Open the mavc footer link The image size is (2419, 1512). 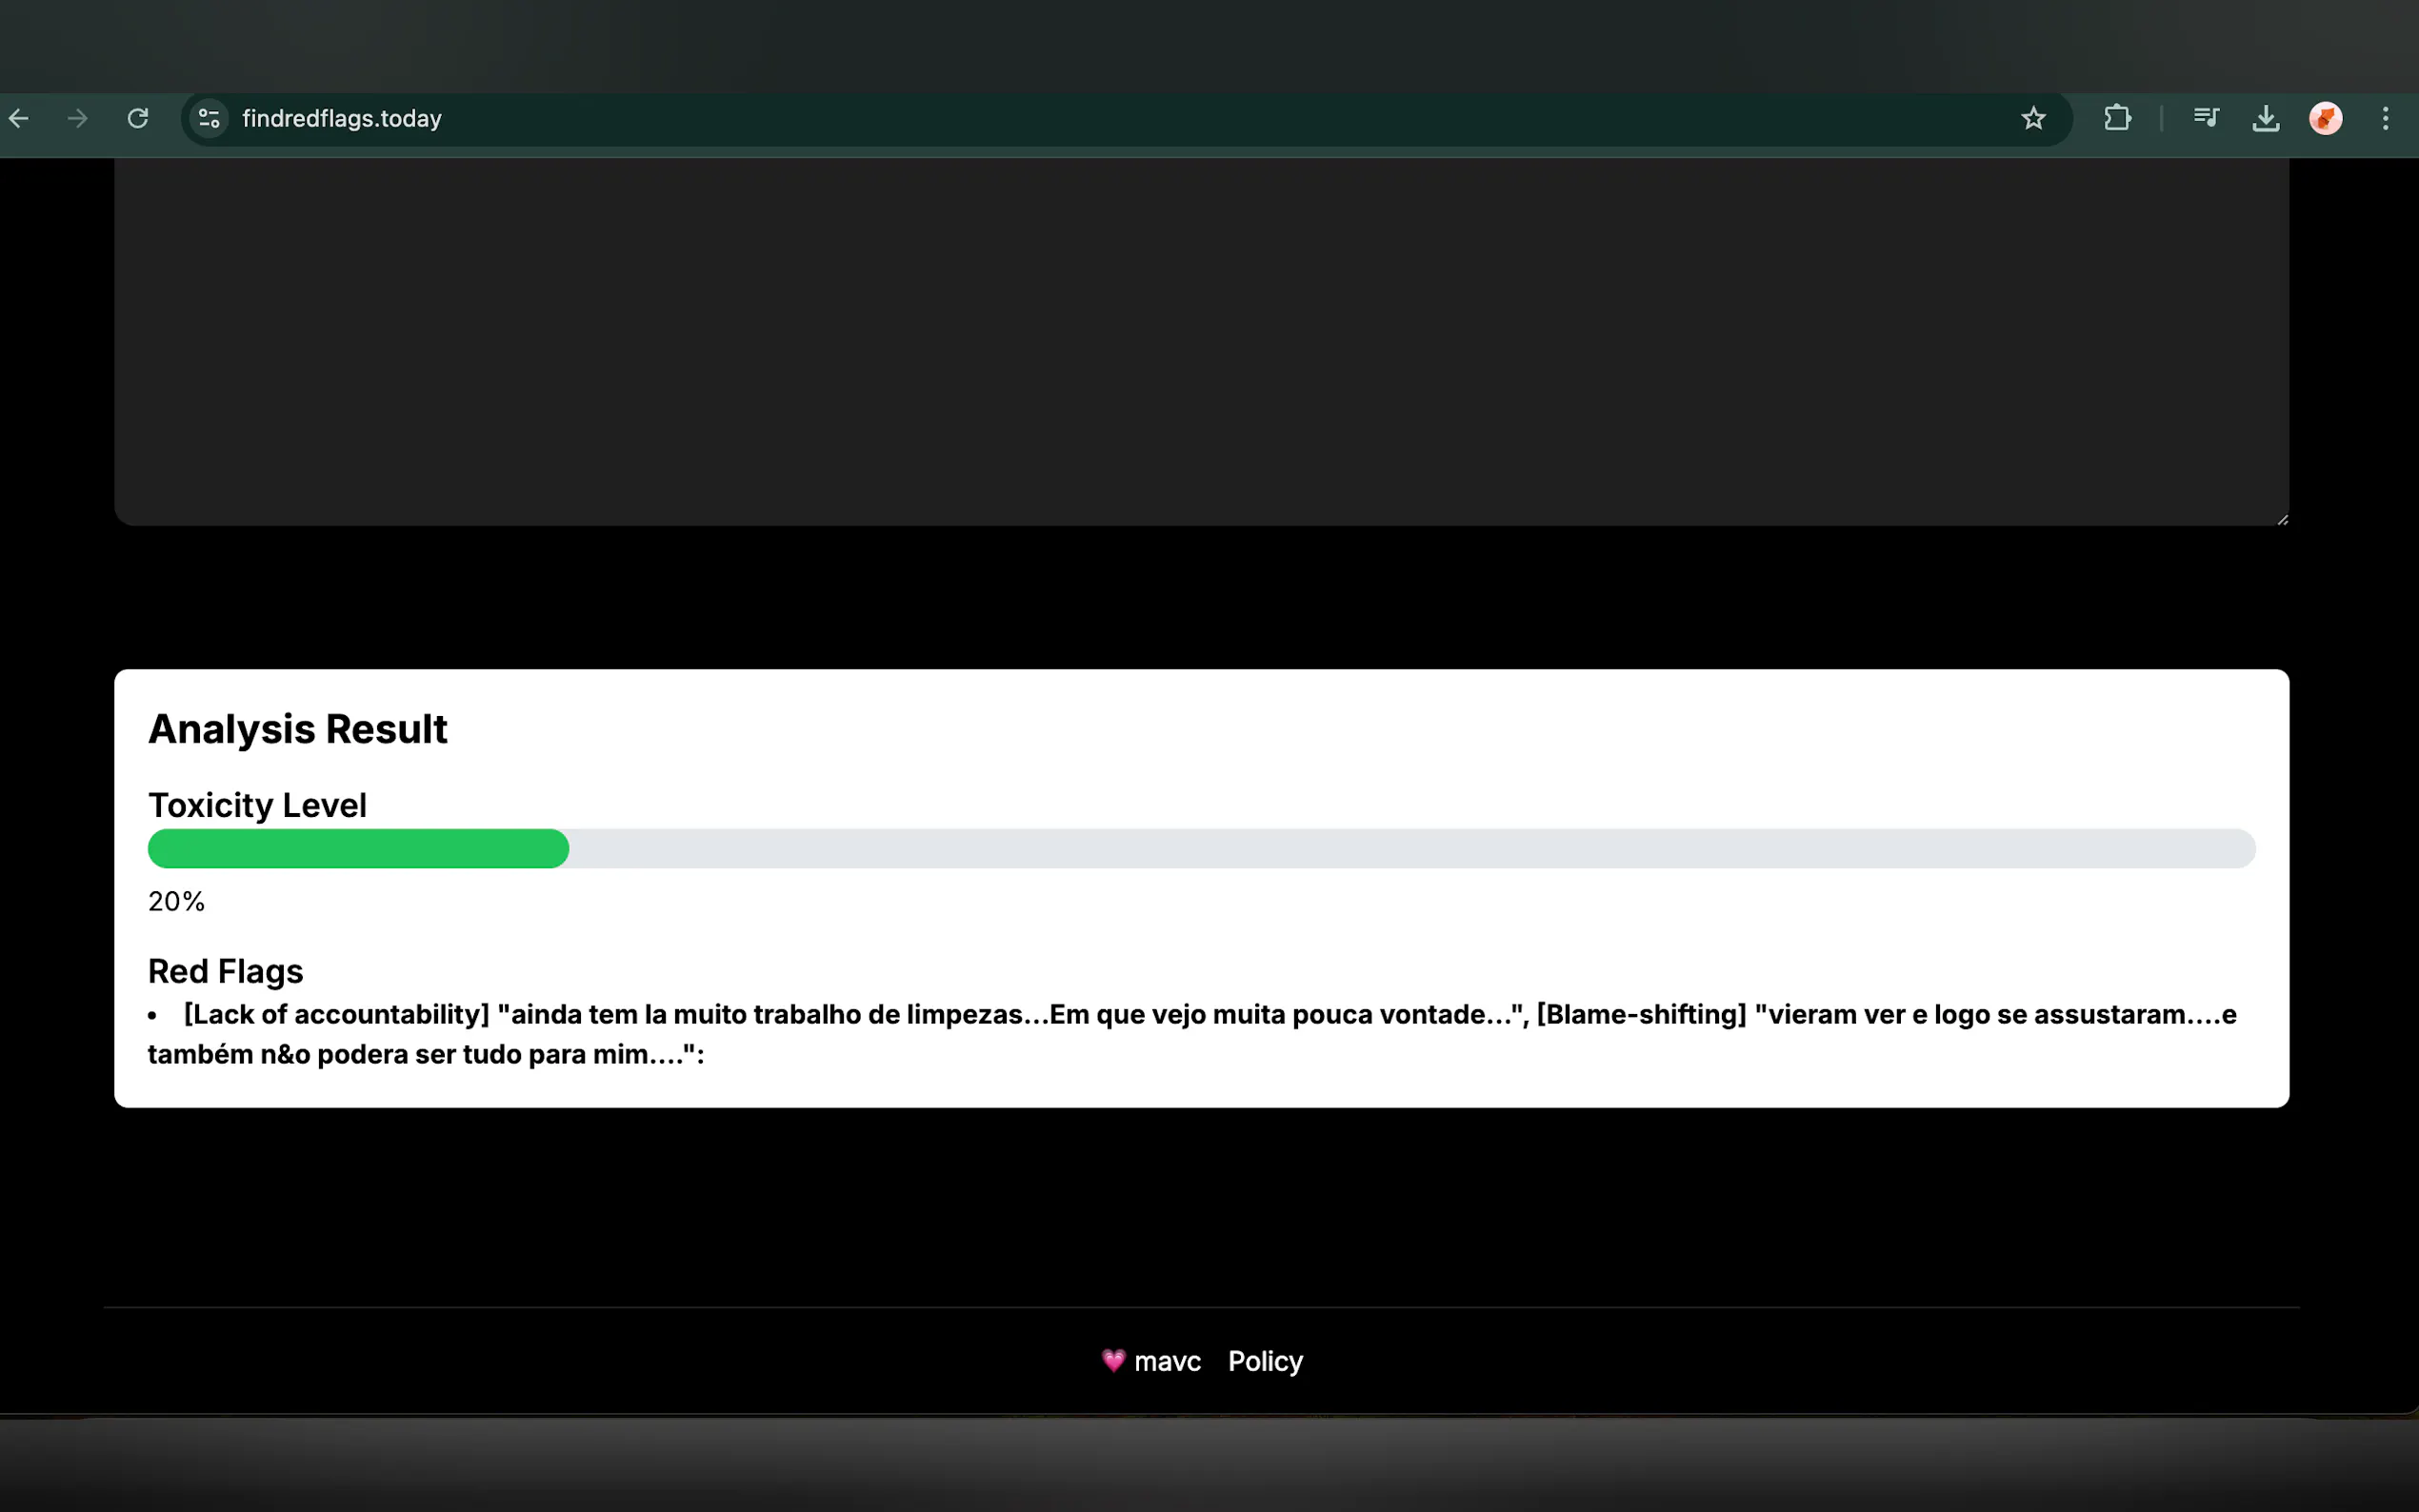[1166, 1361]
